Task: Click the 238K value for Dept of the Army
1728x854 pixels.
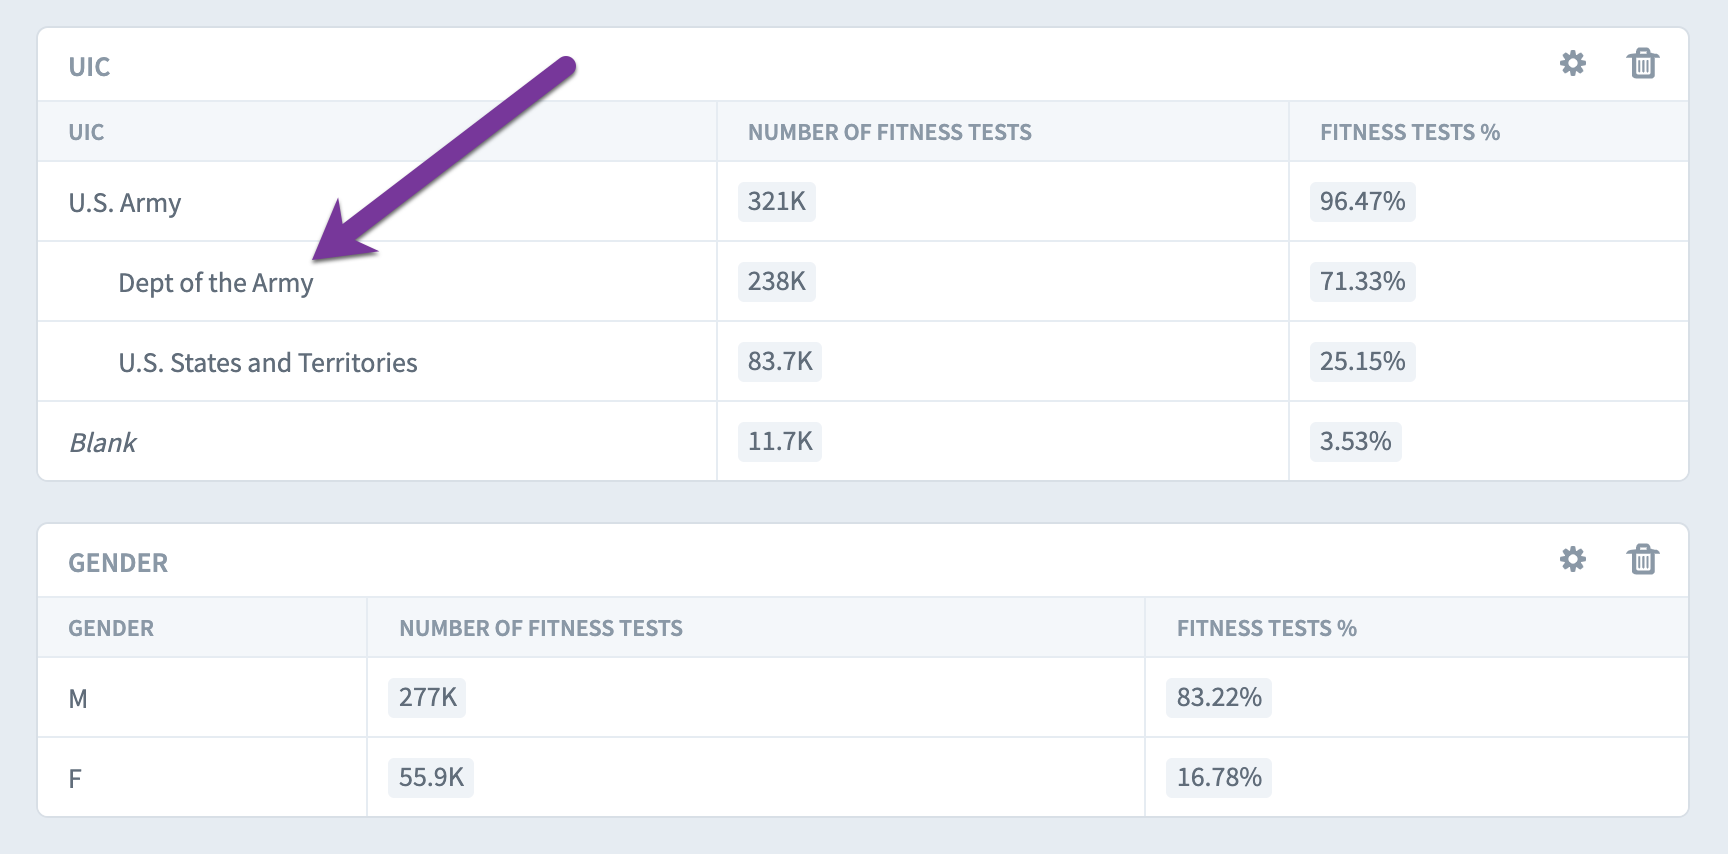Action: 777,281
